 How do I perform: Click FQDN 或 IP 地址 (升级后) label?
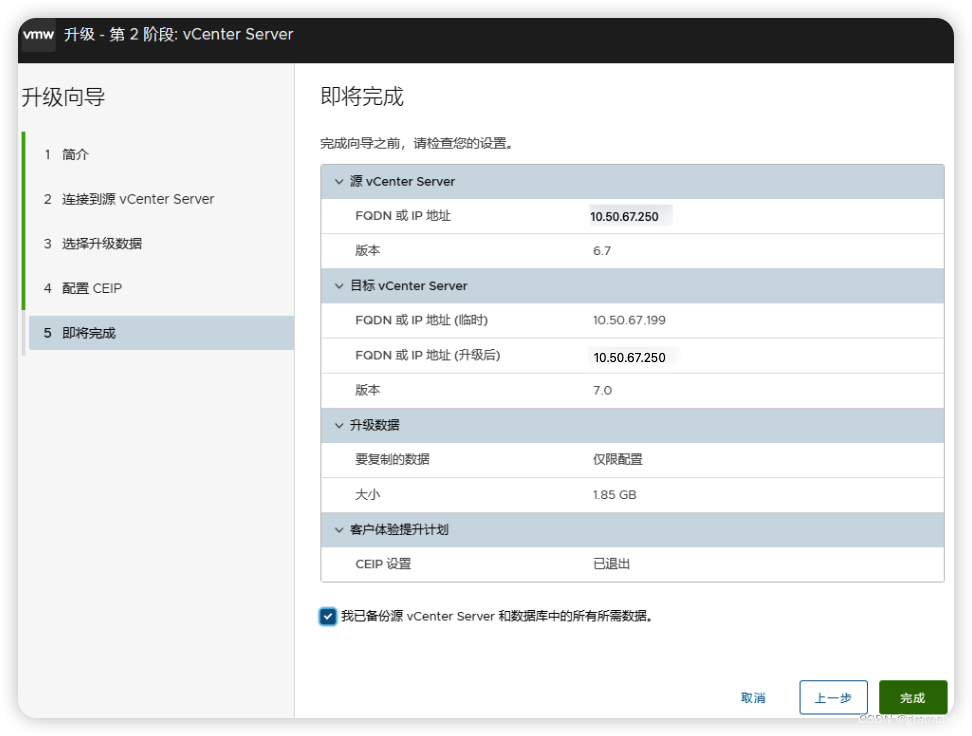pos(428,355)
